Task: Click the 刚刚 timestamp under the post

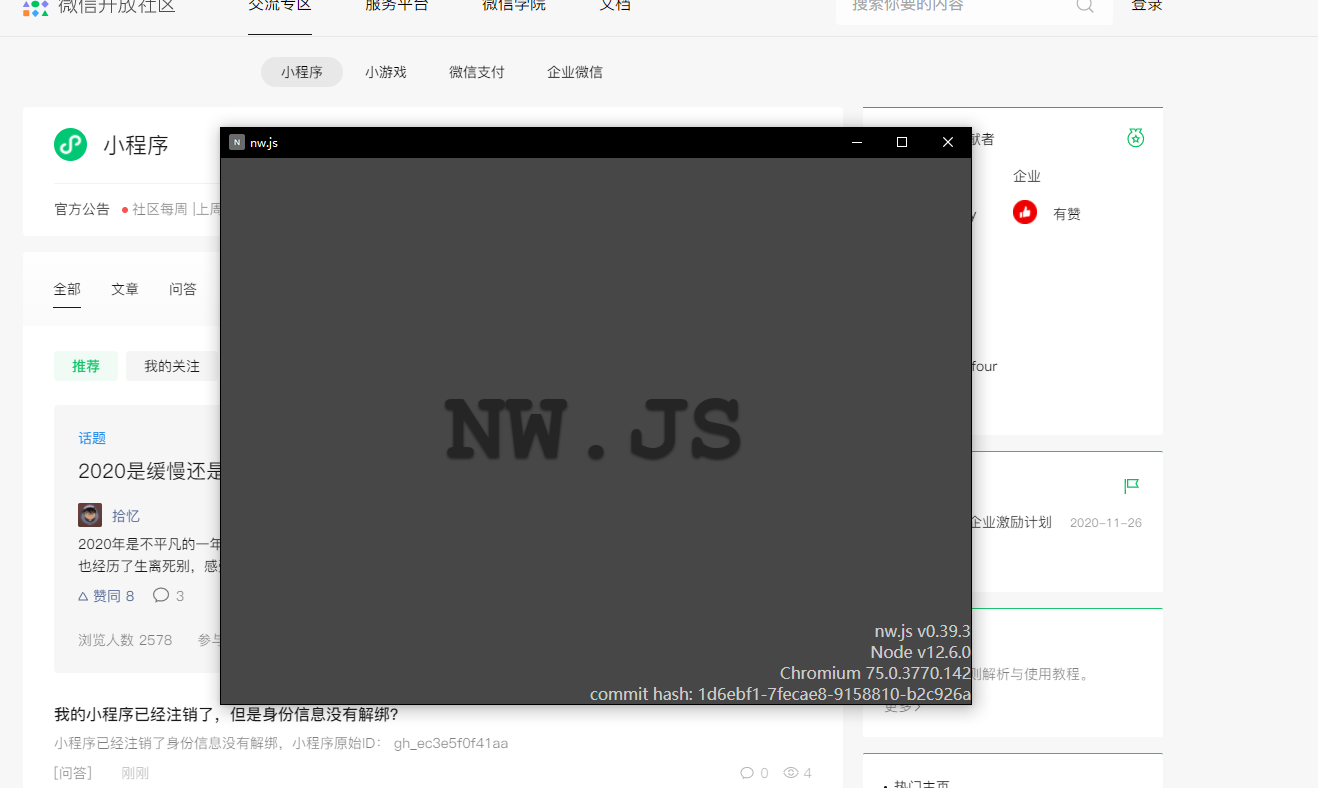Action: tap(135, 773)
